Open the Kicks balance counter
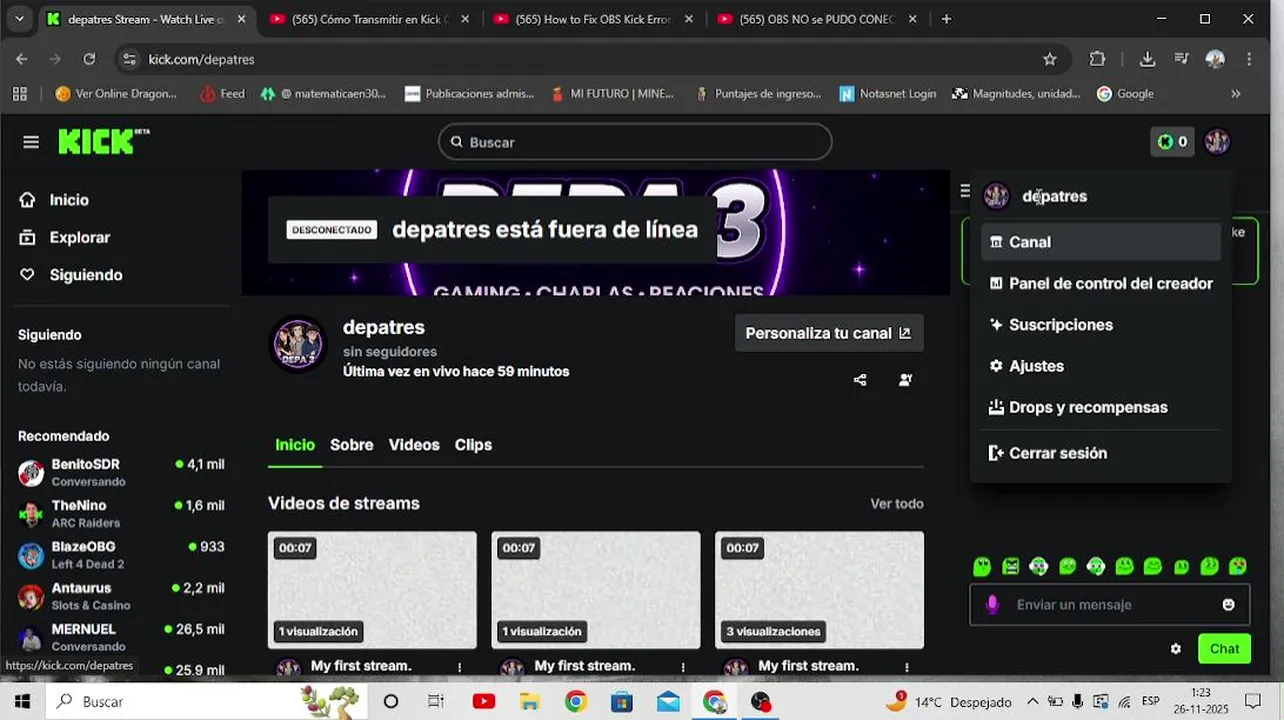 click(1172, 142)
